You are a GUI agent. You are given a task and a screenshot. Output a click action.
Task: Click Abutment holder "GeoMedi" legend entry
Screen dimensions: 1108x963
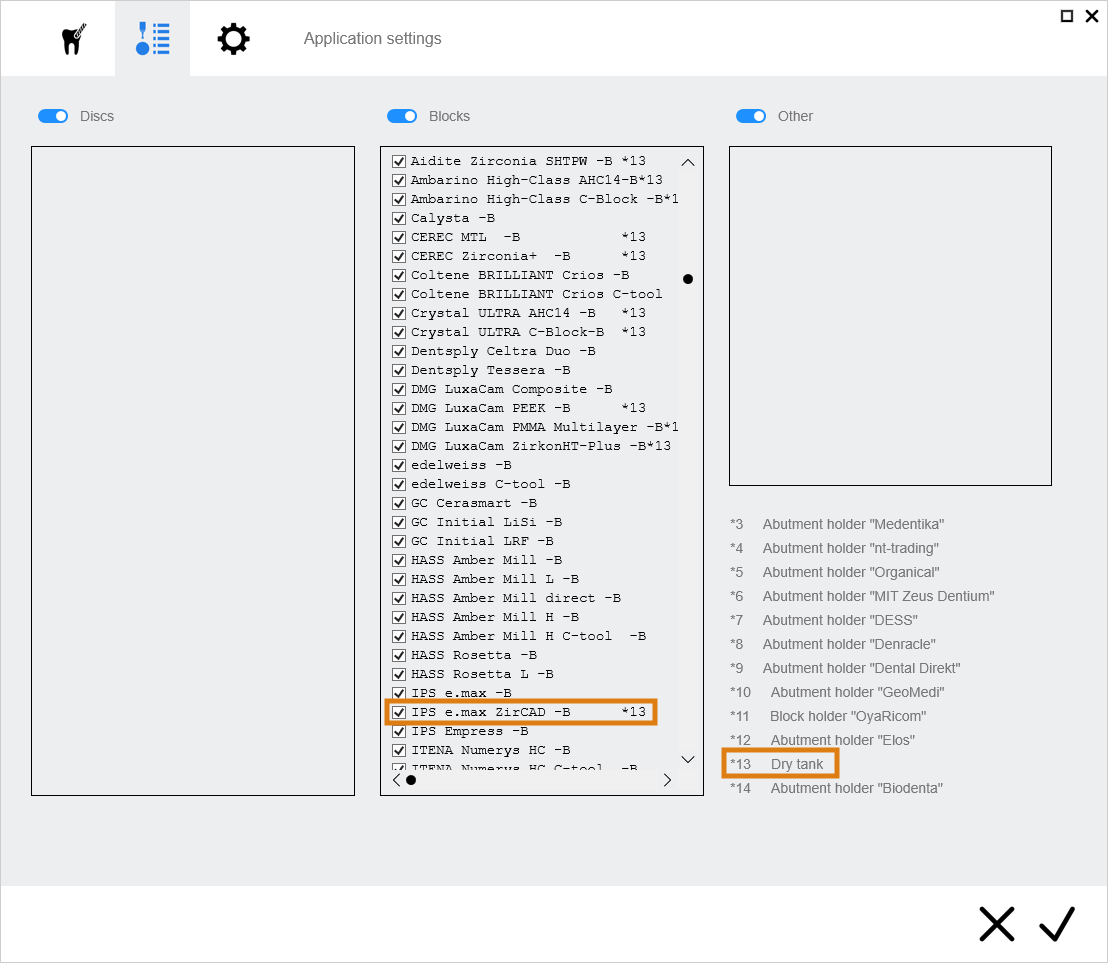pyautogui.click(x=857, y=692)
